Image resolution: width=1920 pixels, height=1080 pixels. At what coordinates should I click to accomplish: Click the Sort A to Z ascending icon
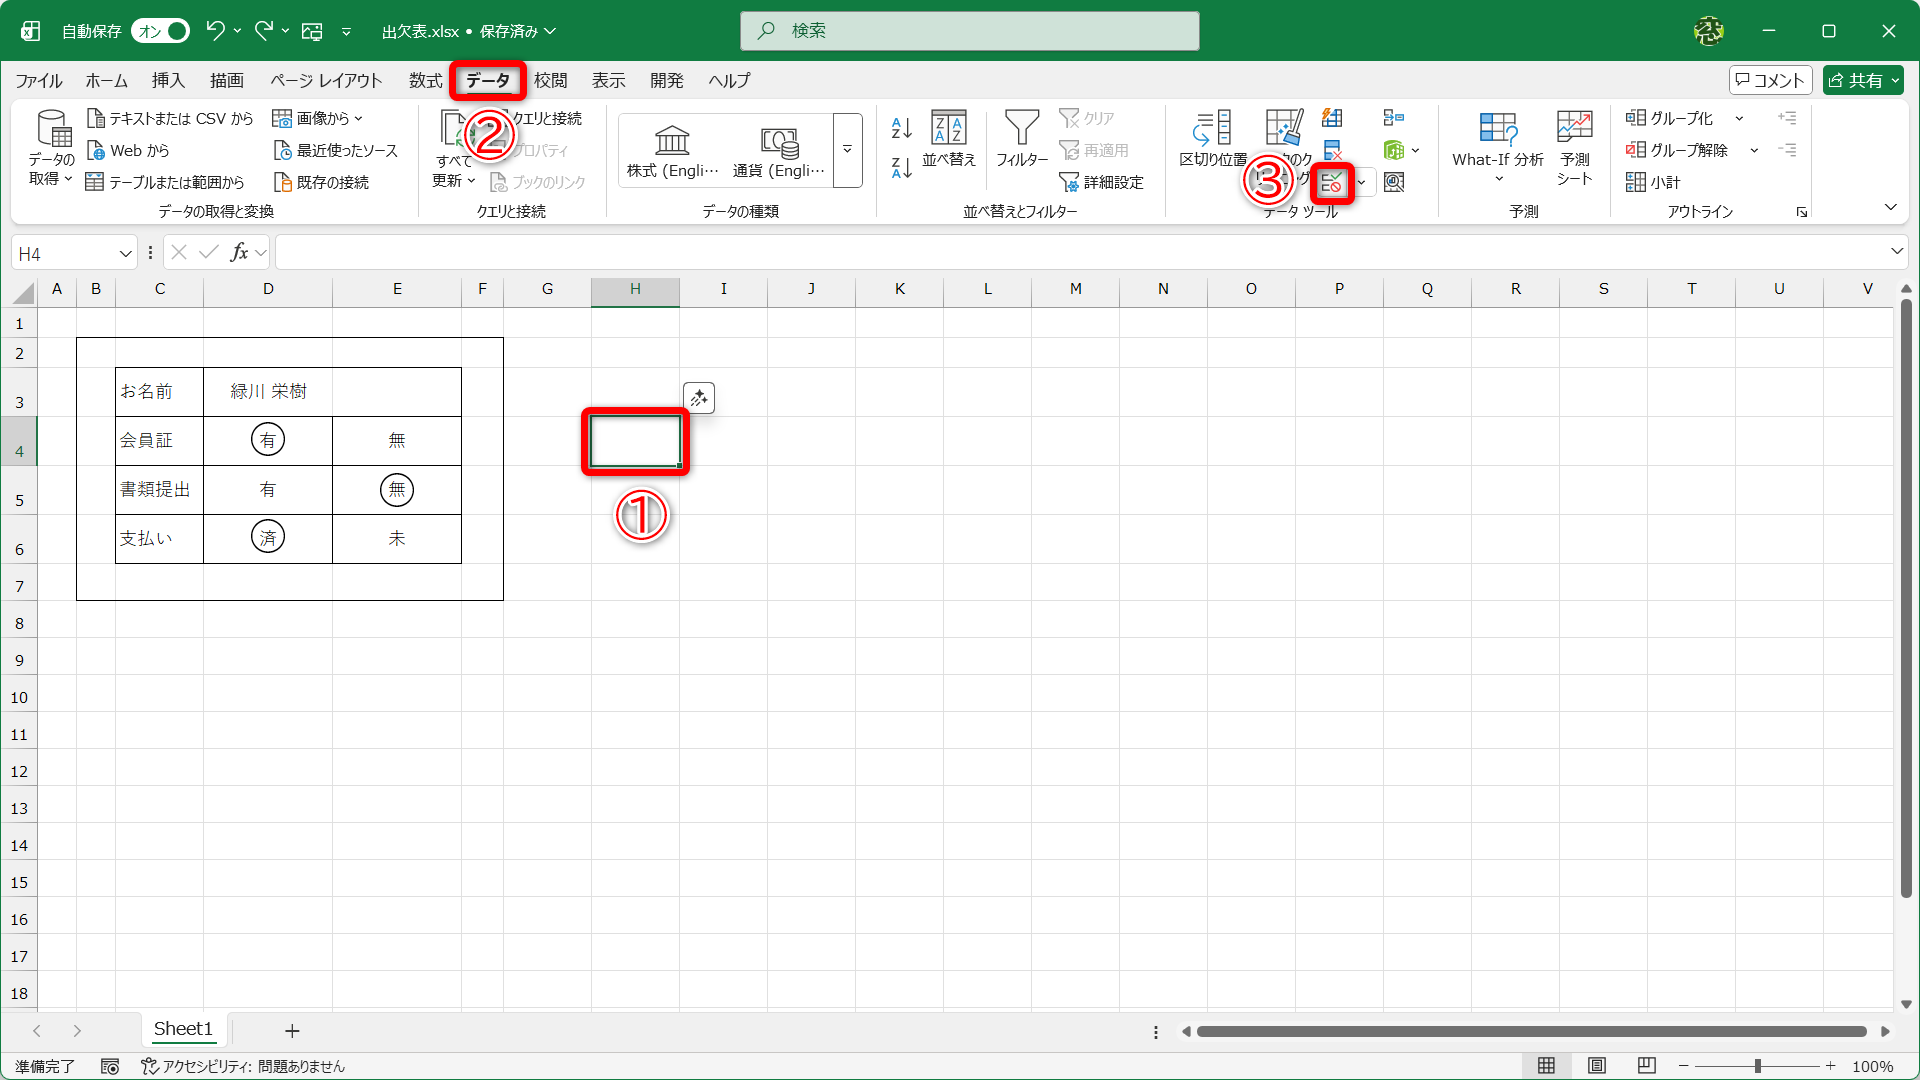[901, 127]
